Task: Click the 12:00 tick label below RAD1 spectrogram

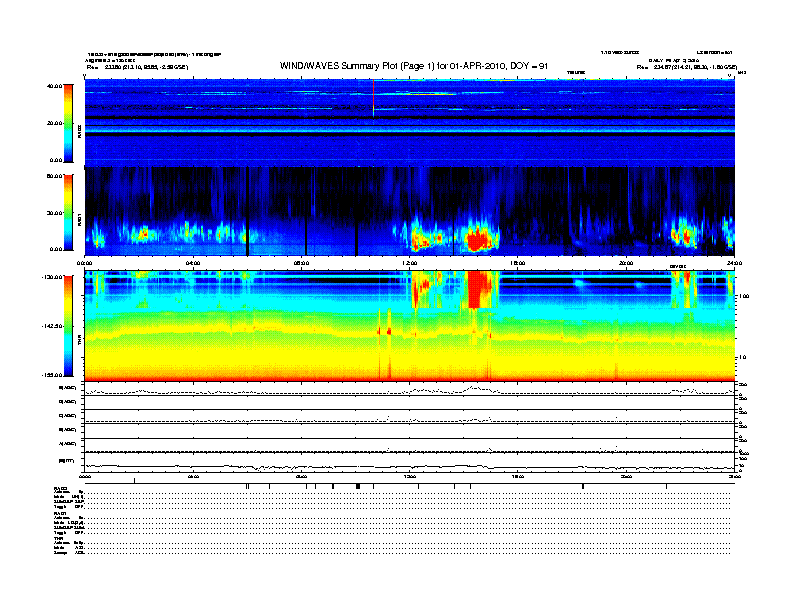Action: tap(410, 263)
